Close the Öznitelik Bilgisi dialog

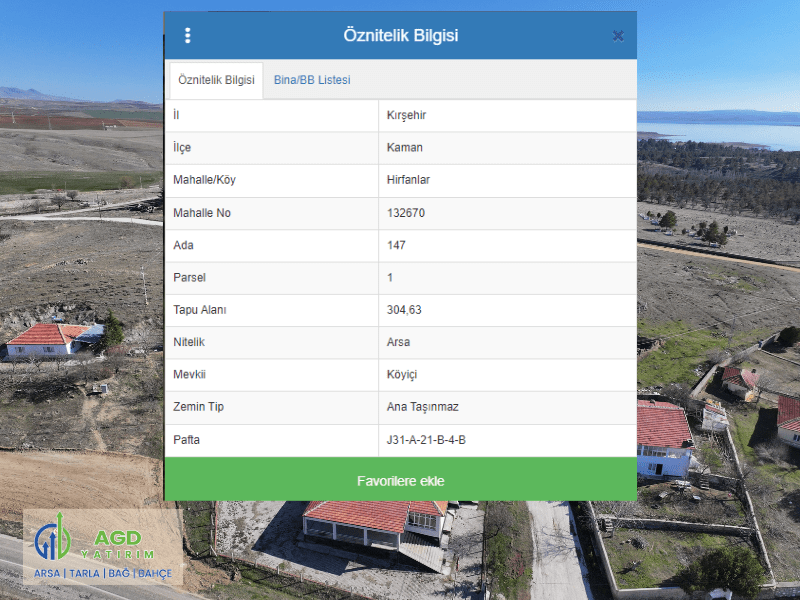[618, 36]
